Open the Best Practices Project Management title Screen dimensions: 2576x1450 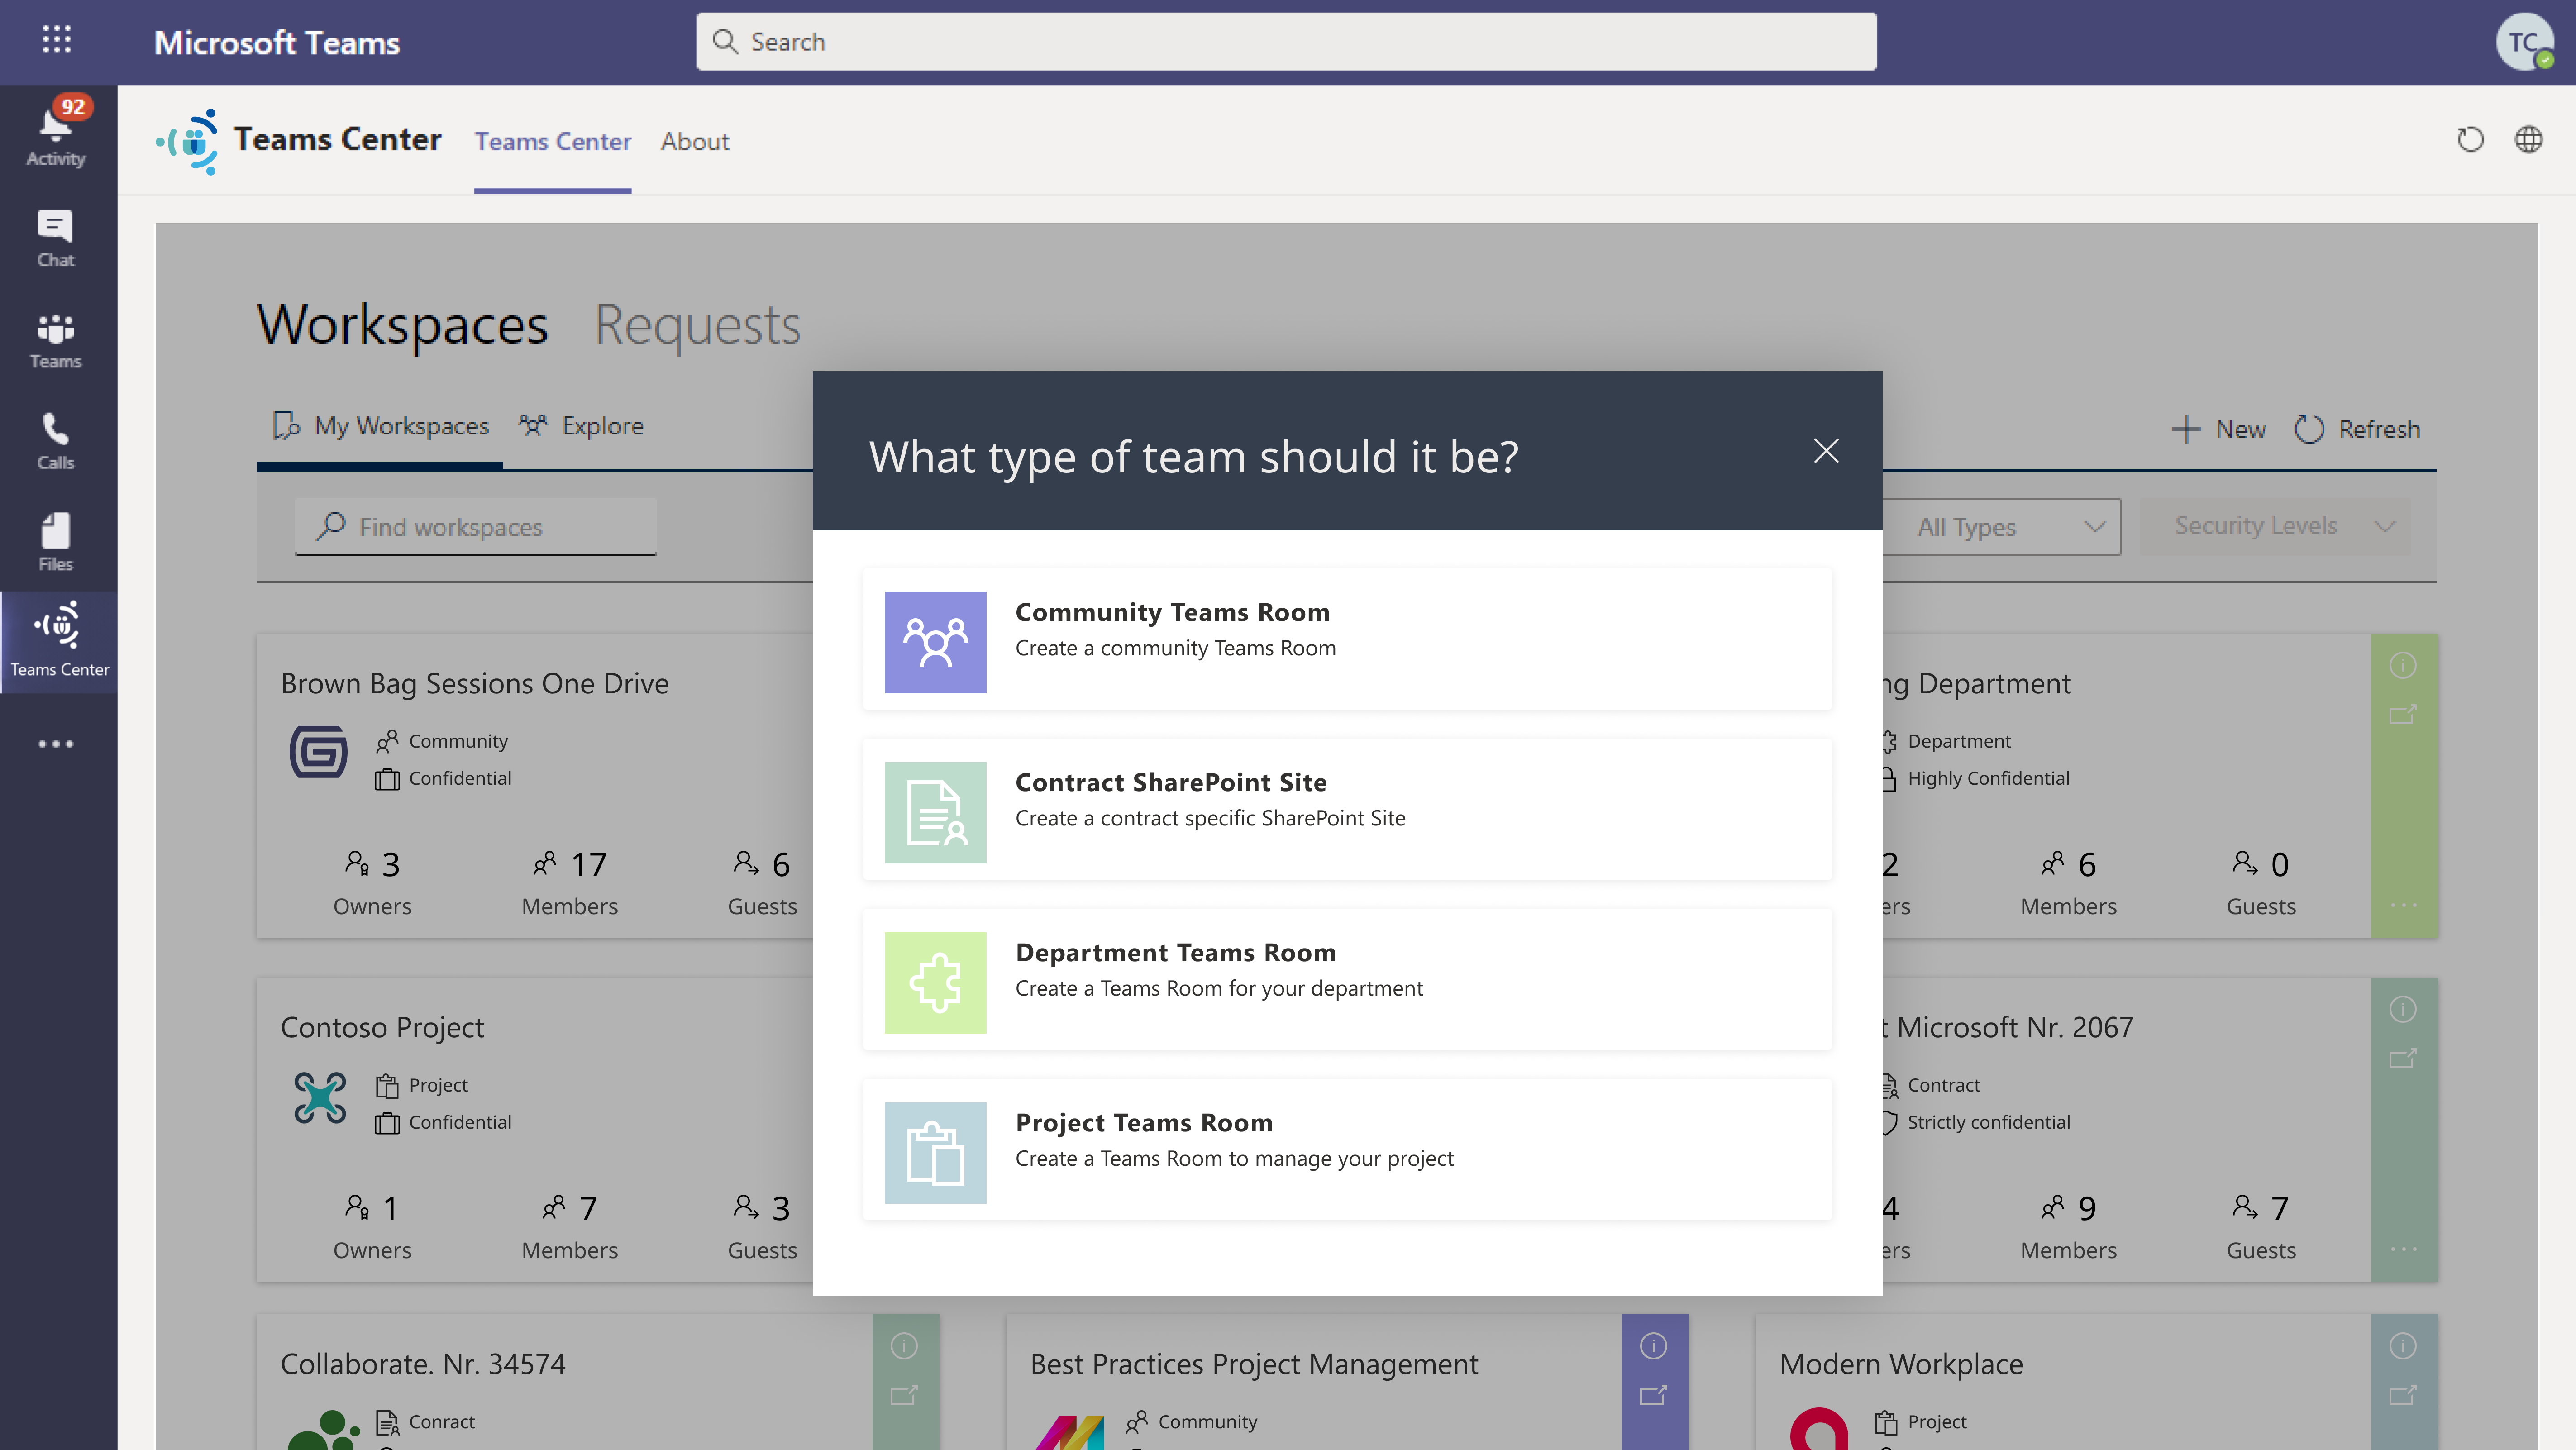[x=1253, y=1365]
